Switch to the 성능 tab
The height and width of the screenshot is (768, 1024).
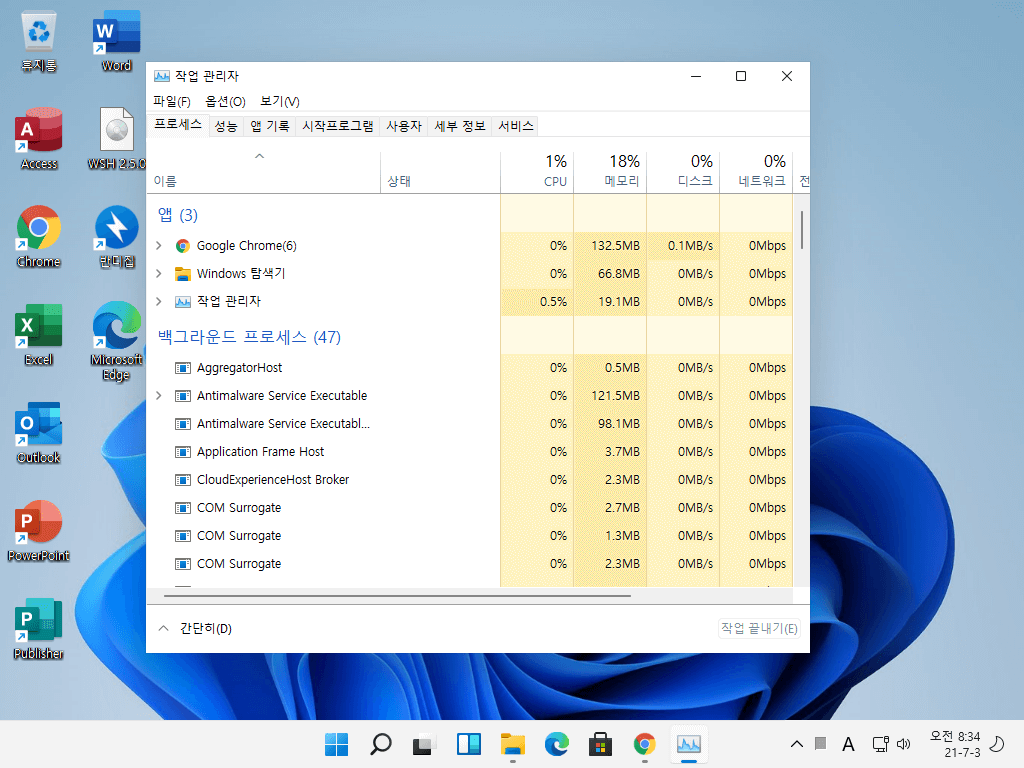pos(226,126)
